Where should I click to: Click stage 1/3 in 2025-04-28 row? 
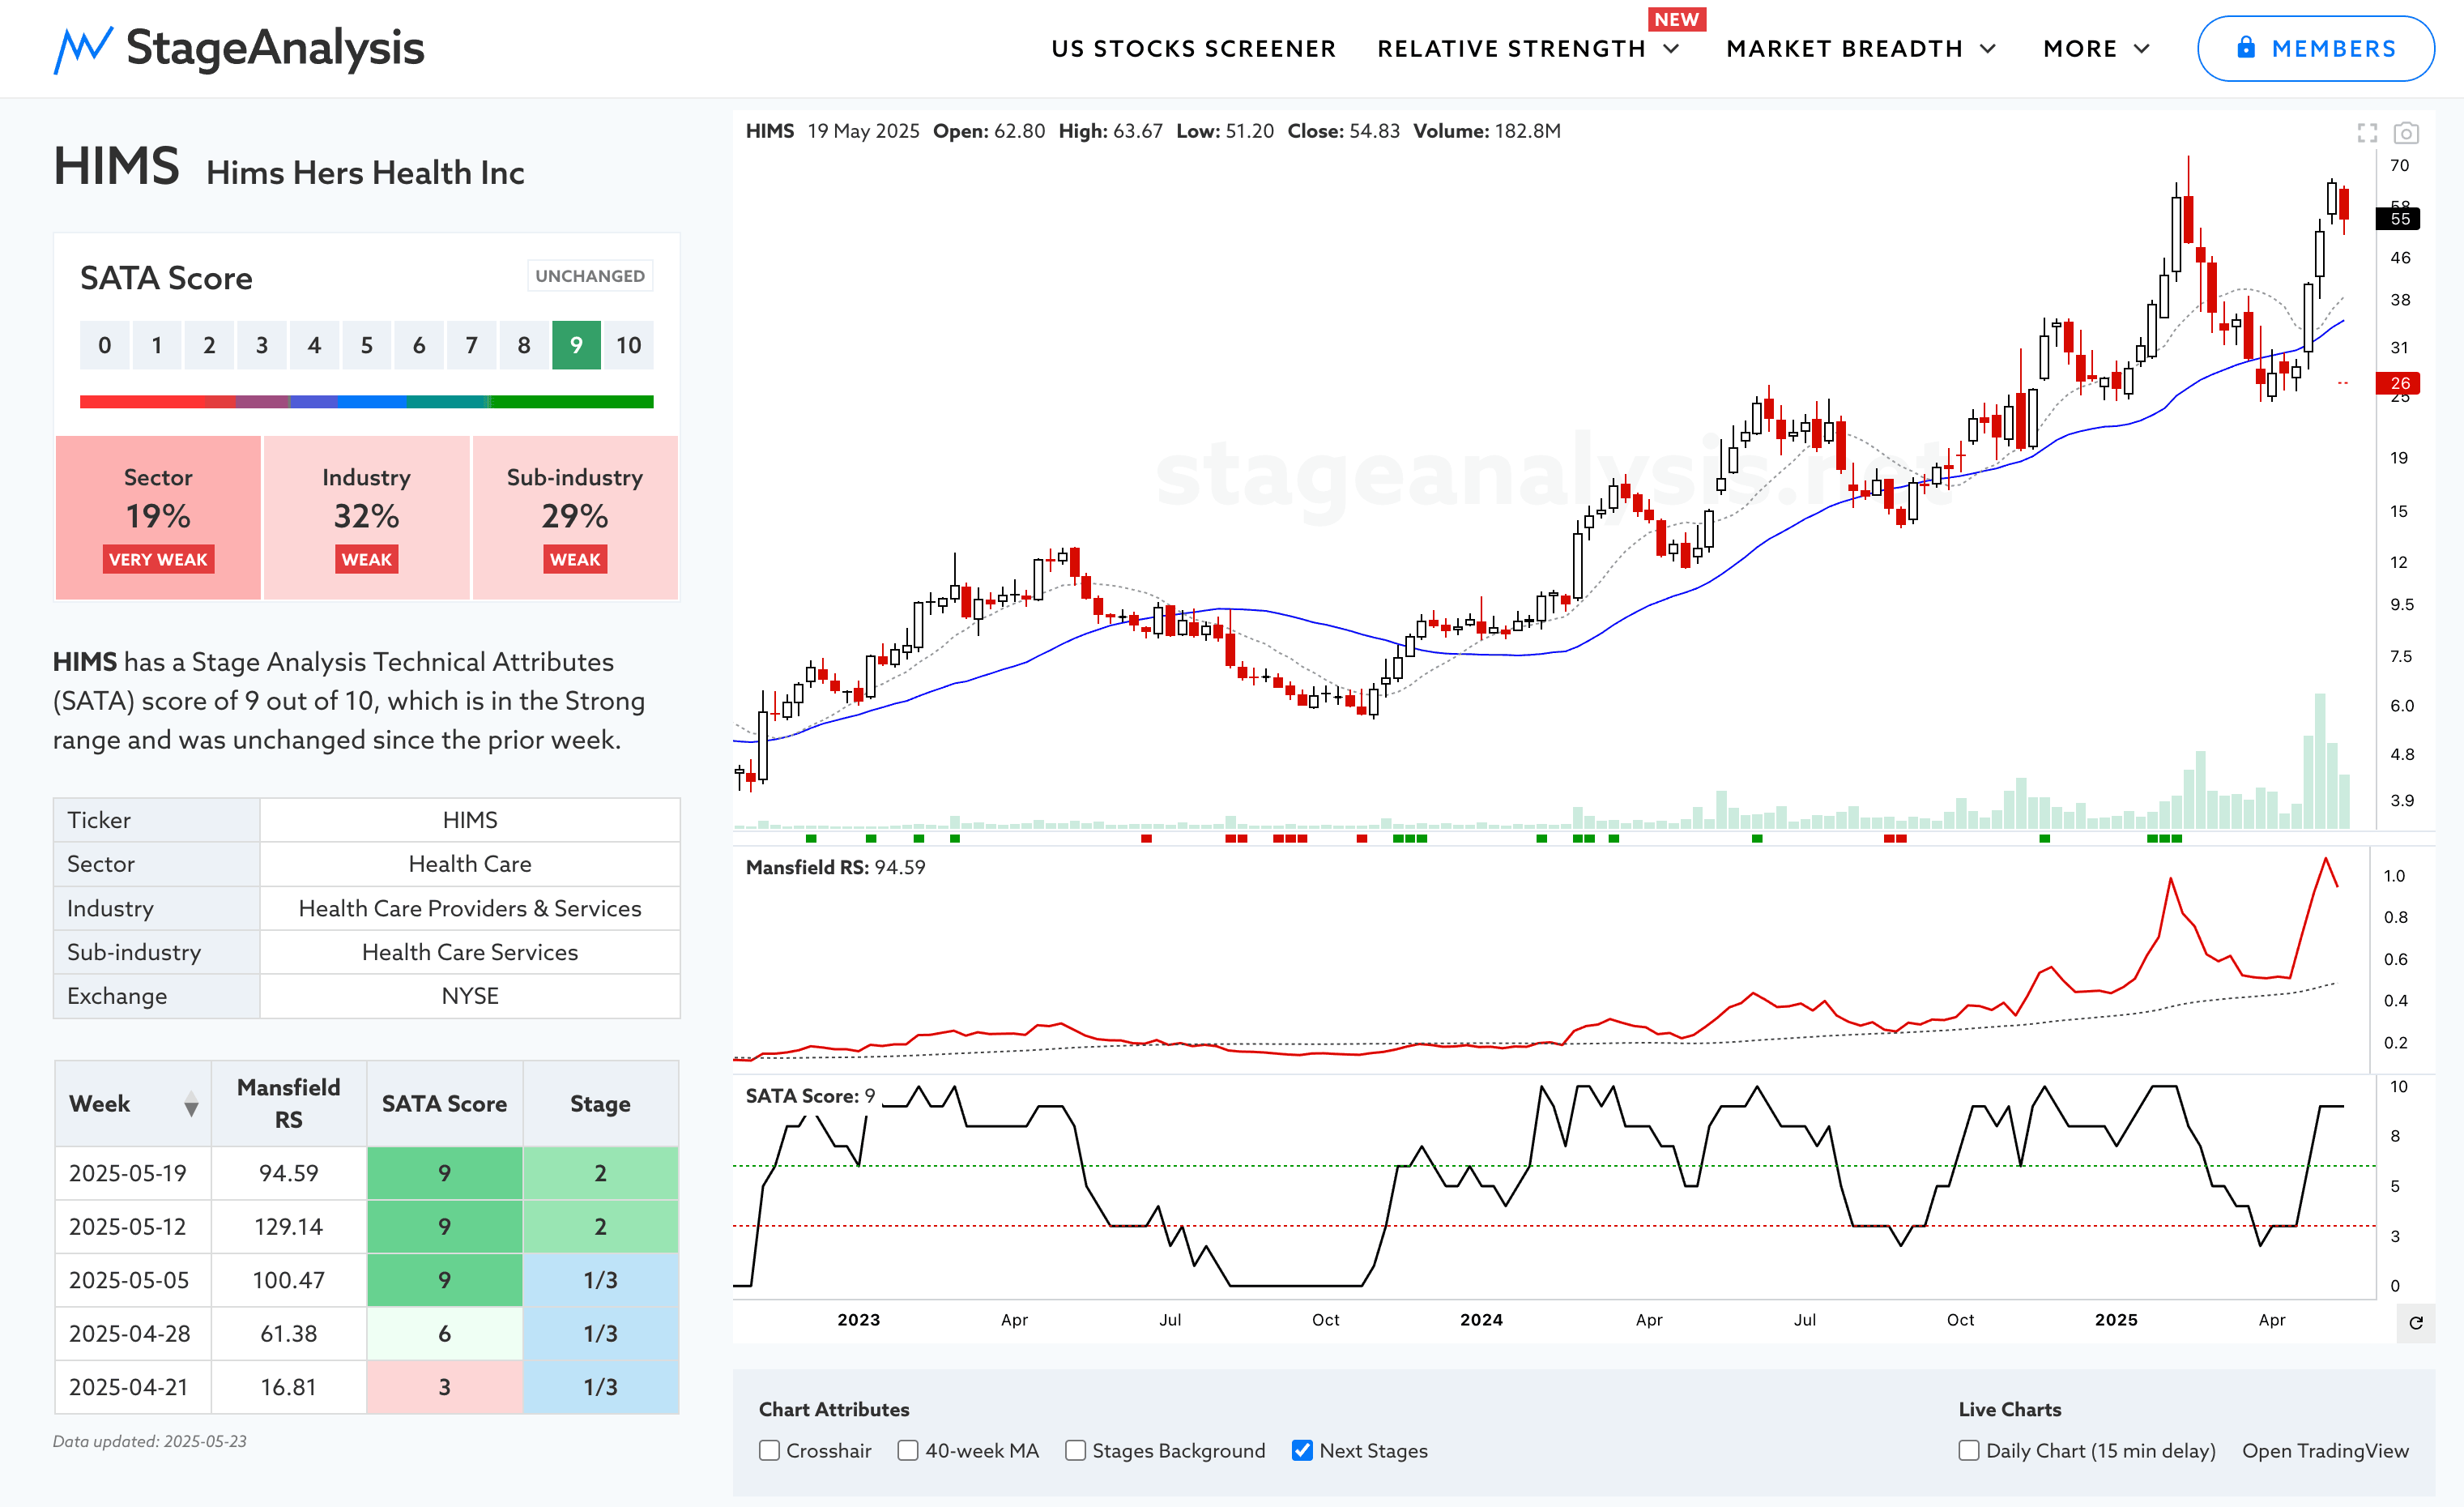[x=600, y=1334]
